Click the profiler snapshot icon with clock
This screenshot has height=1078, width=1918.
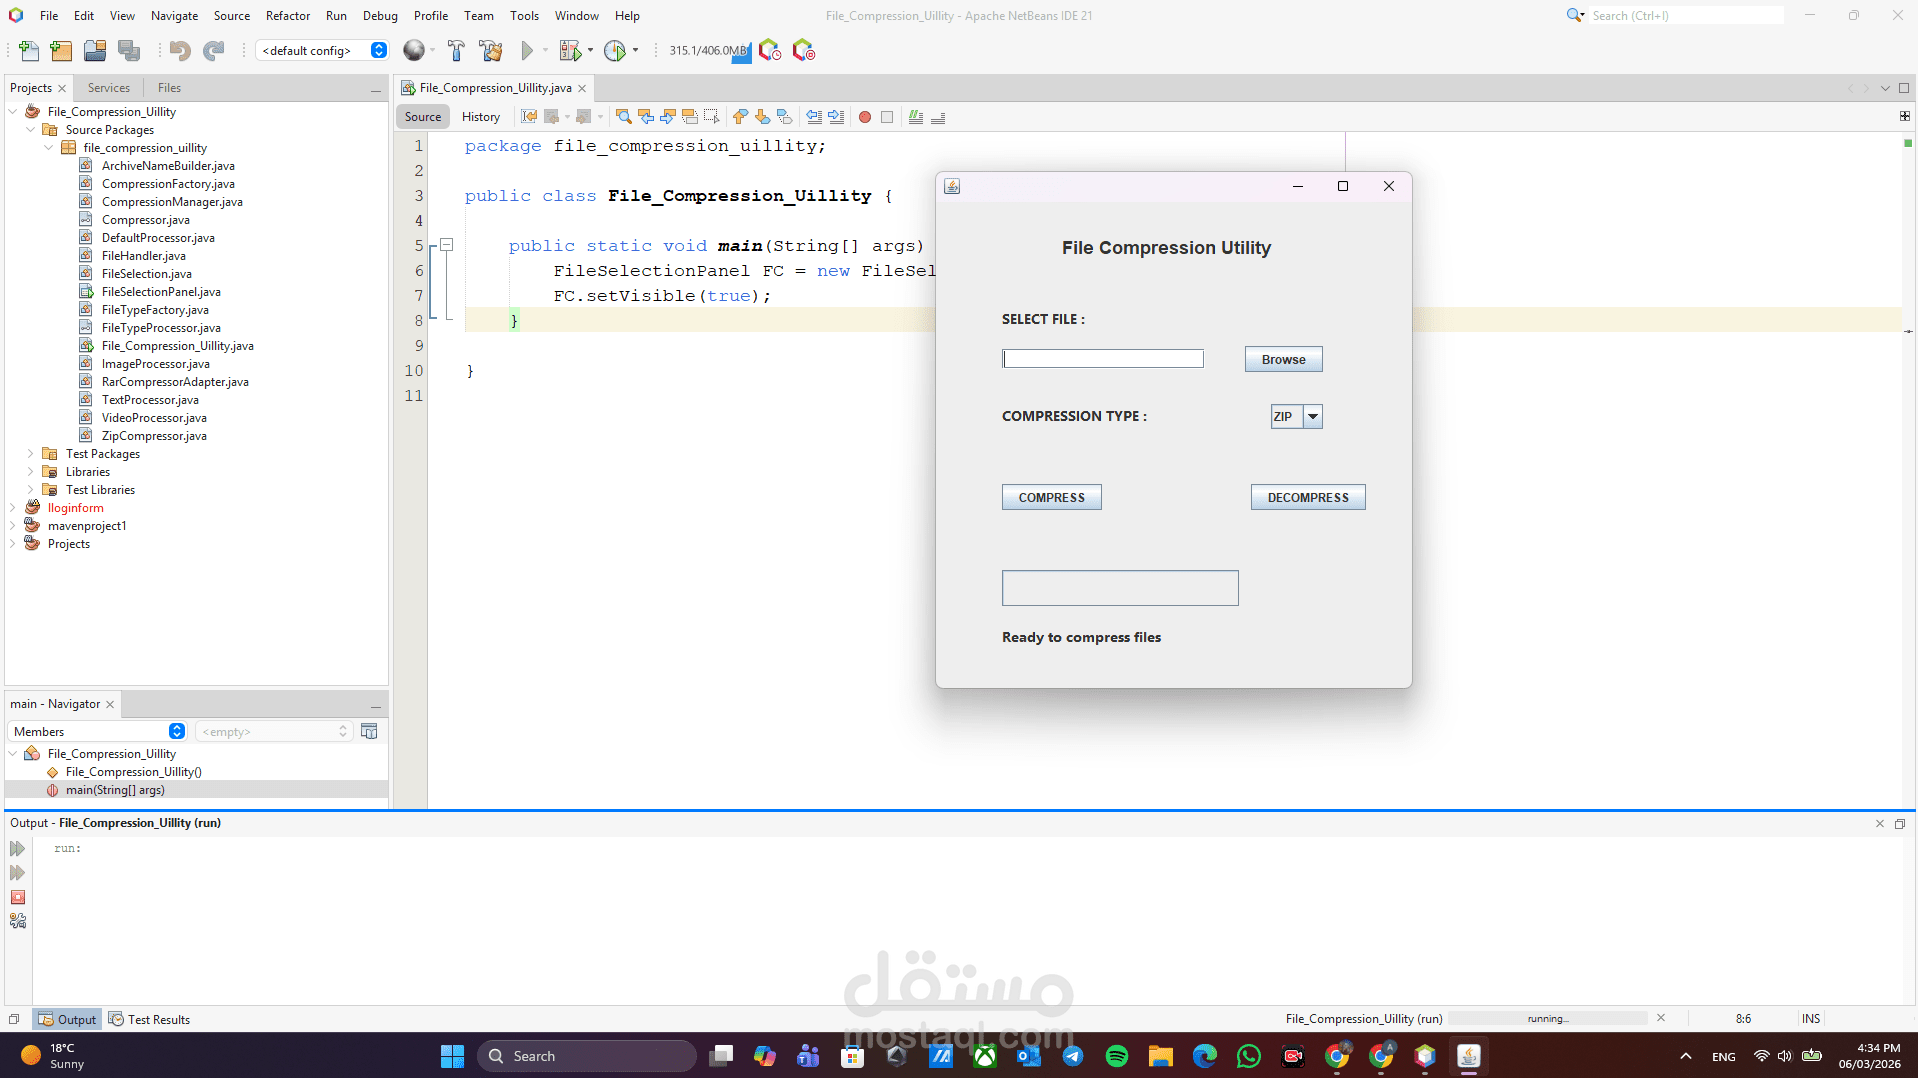coord(769,51)
